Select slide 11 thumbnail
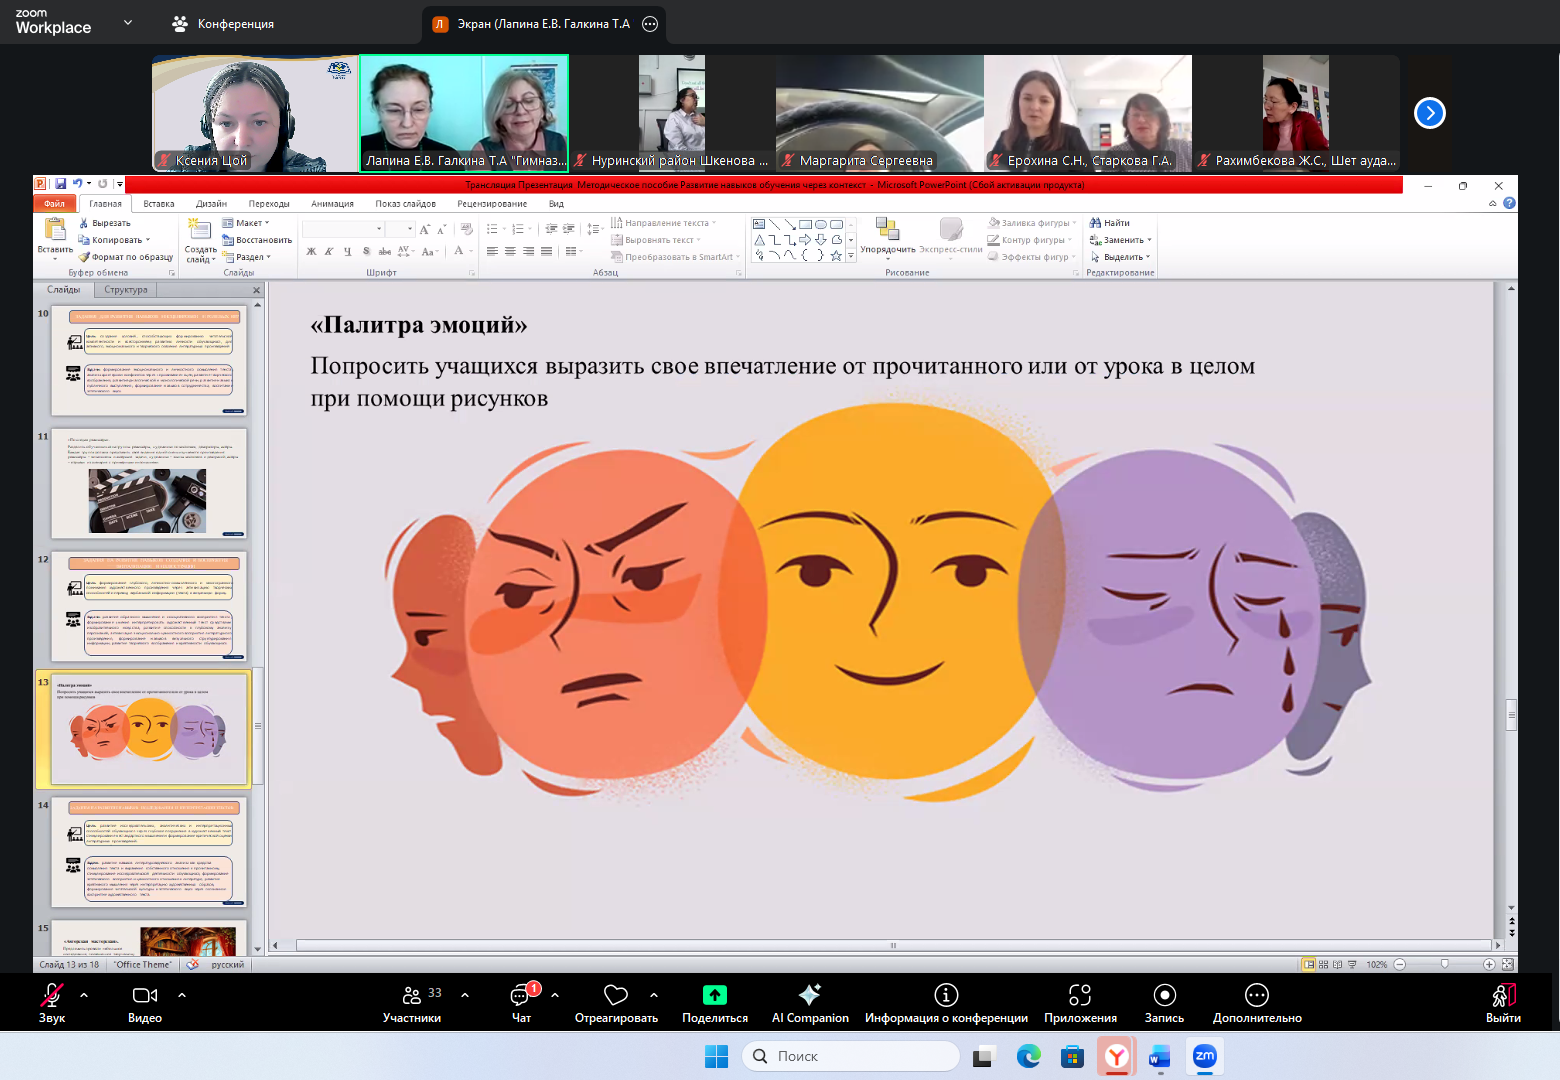Viewport: 1560px width, 1080px height. click(148, 484)
